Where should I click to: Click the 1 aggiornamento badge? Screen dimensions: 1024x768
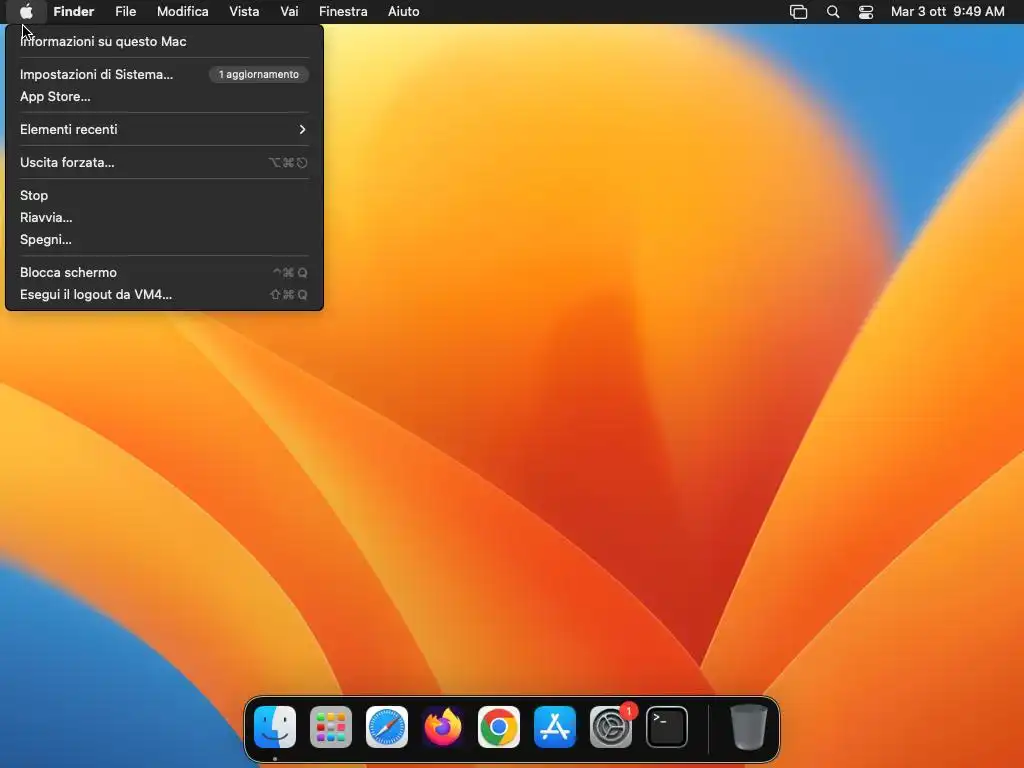point(259,74)
